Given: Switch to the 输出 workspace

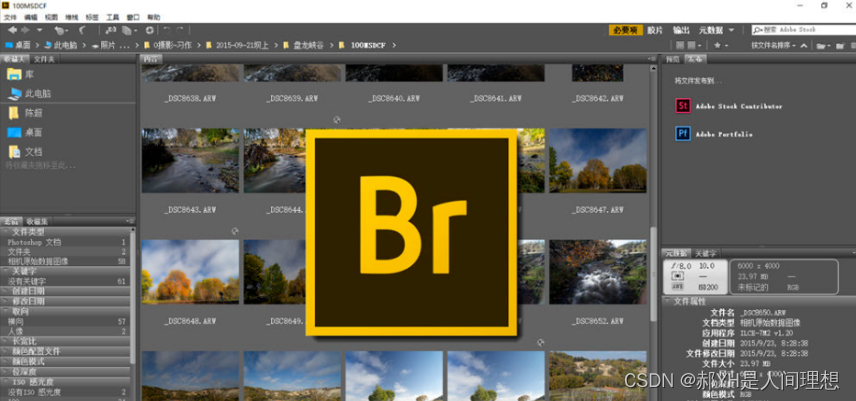Looking at the screenshot, I should coord(681,31).
